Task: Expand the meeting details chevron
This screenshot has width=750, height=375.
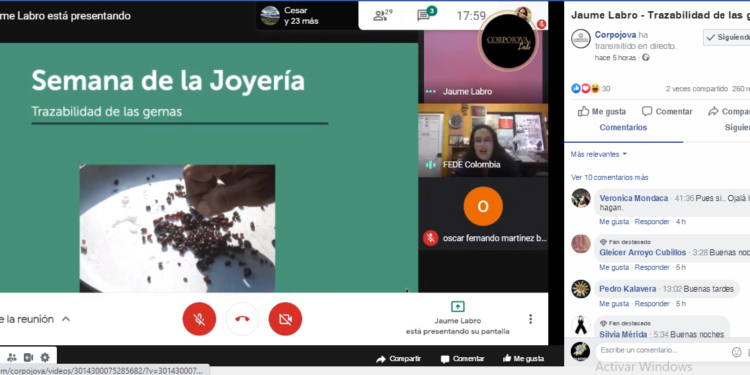Action: point(66,319)
